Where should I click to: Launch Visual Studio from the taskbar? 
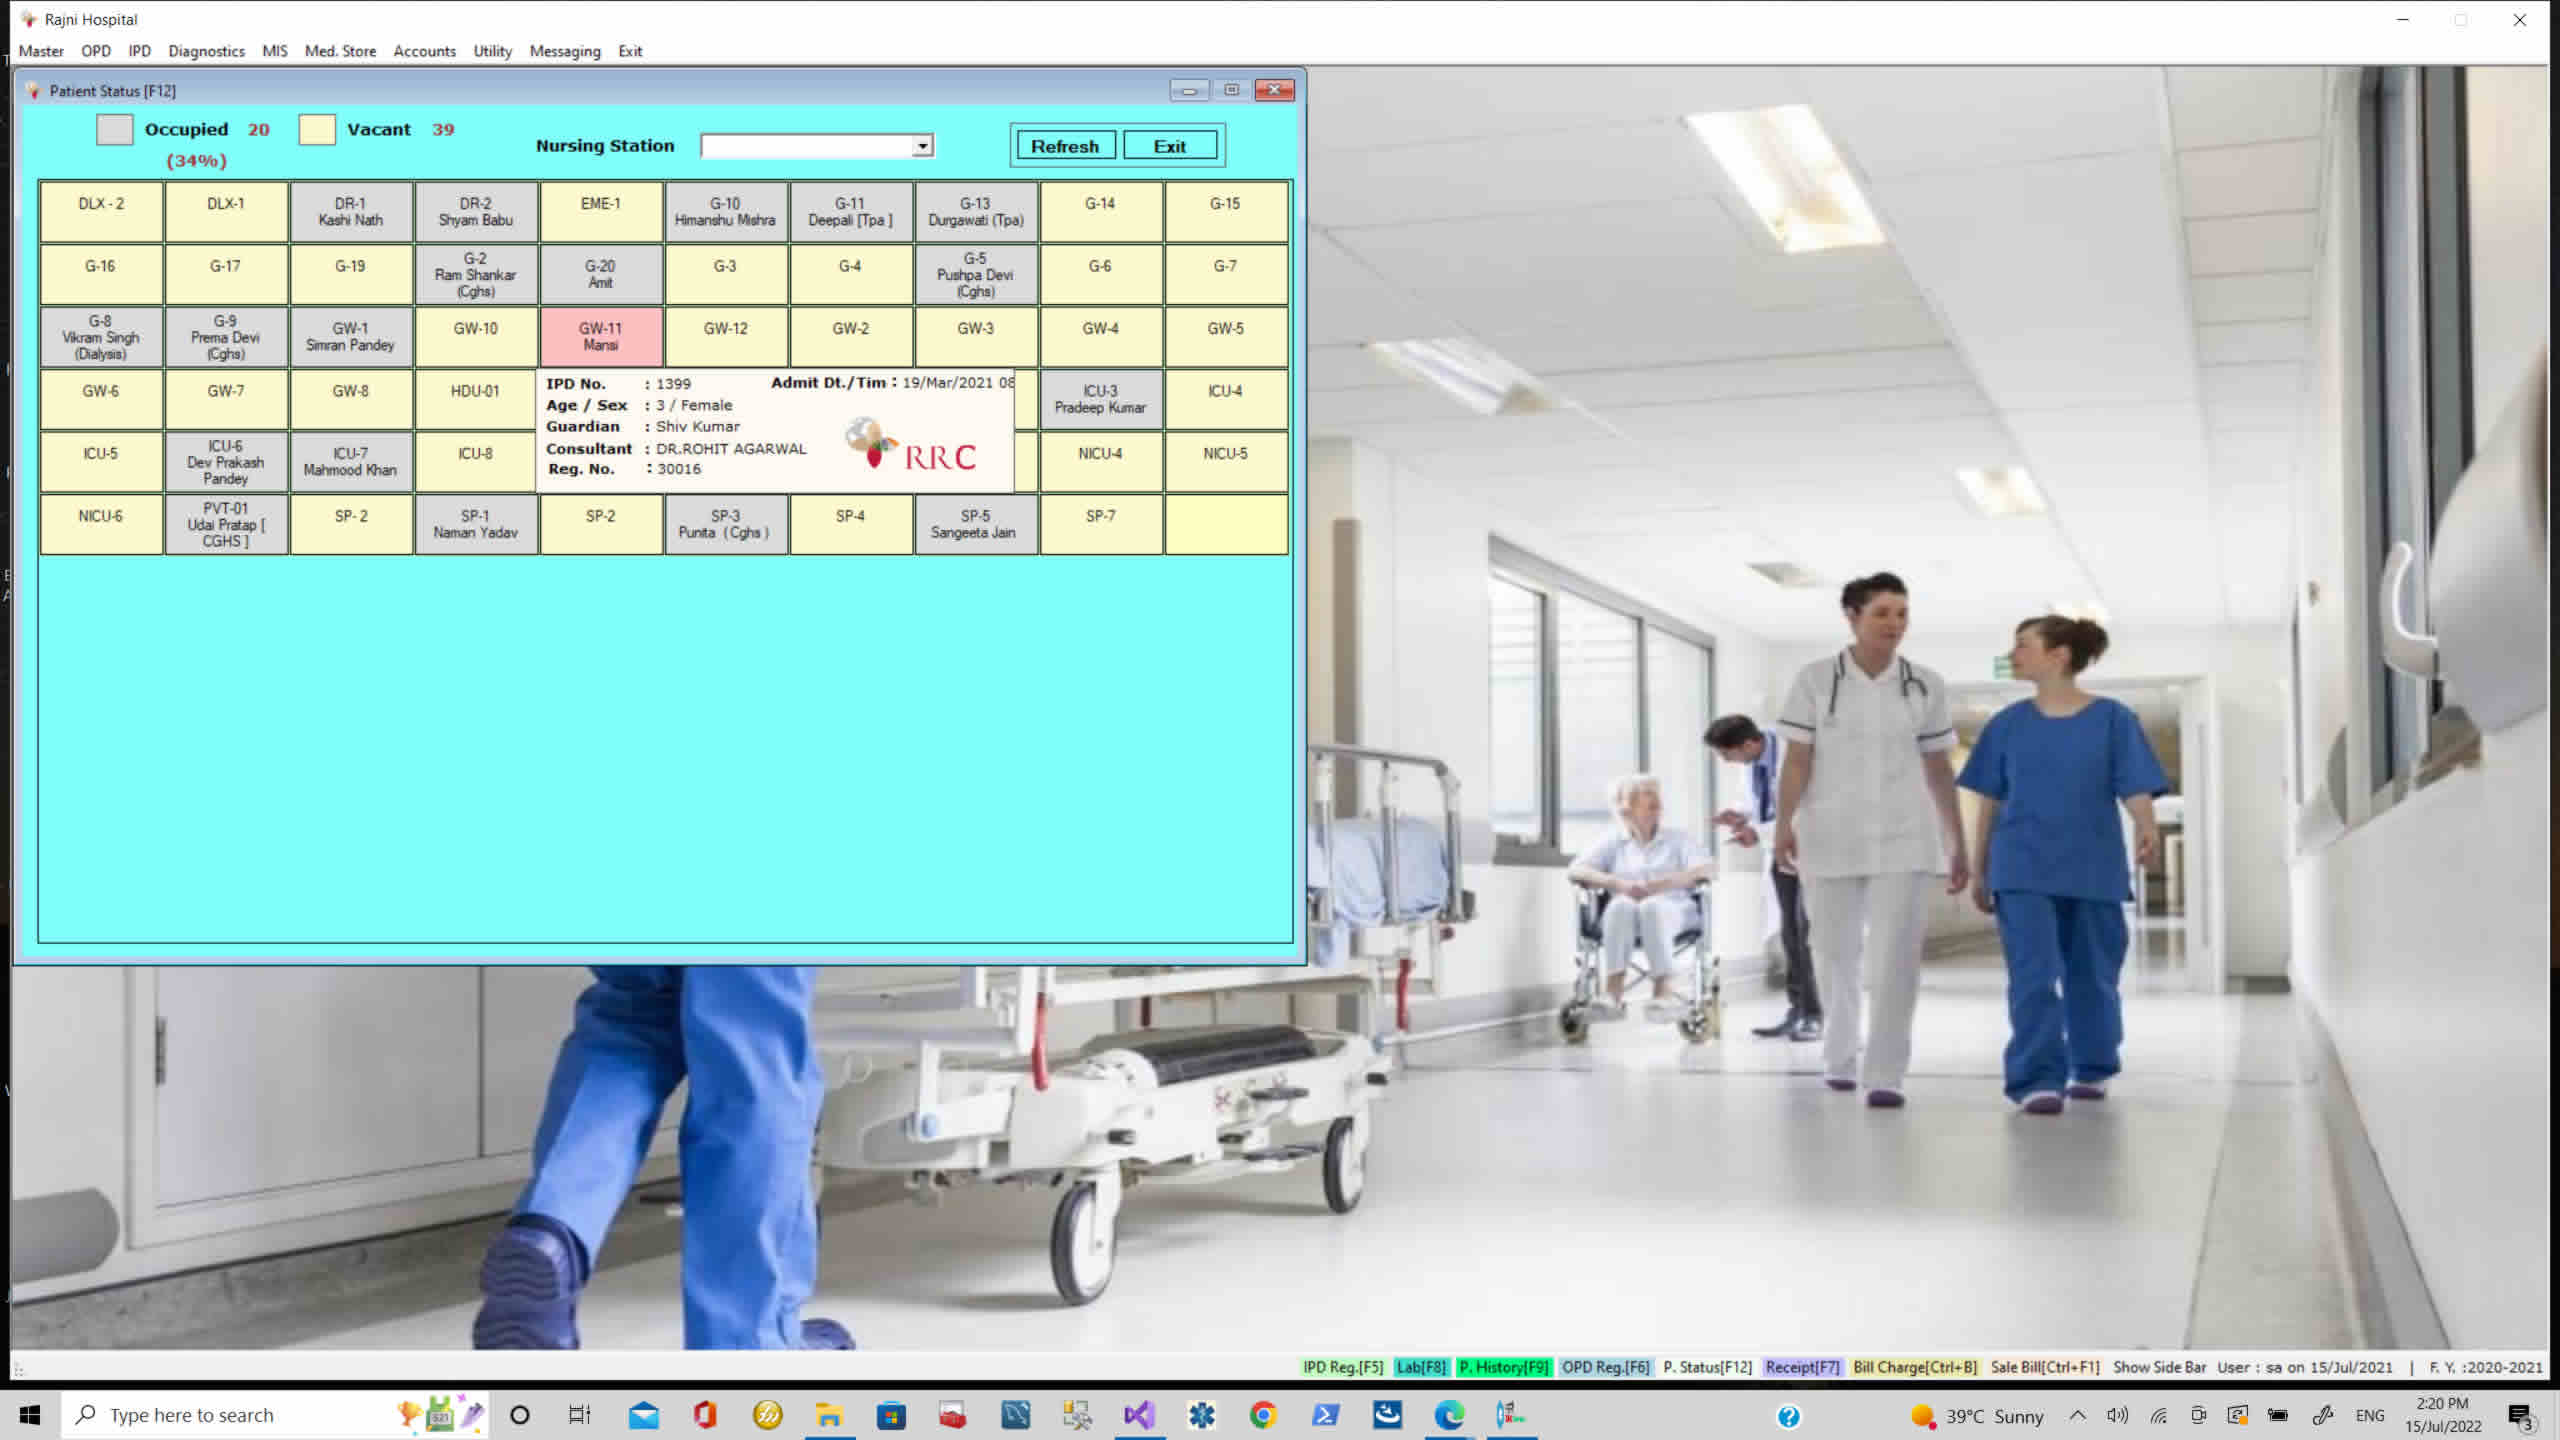pyautogui.click(x=1139, y=1415)
